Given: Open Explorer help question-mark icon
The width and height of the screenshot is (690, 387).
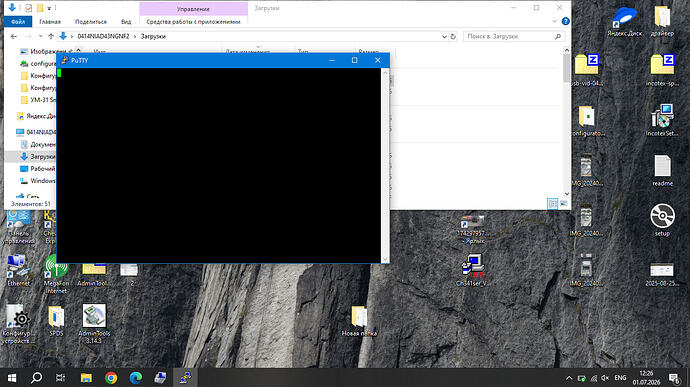Looking at the screenshot, I should (565, 21).
